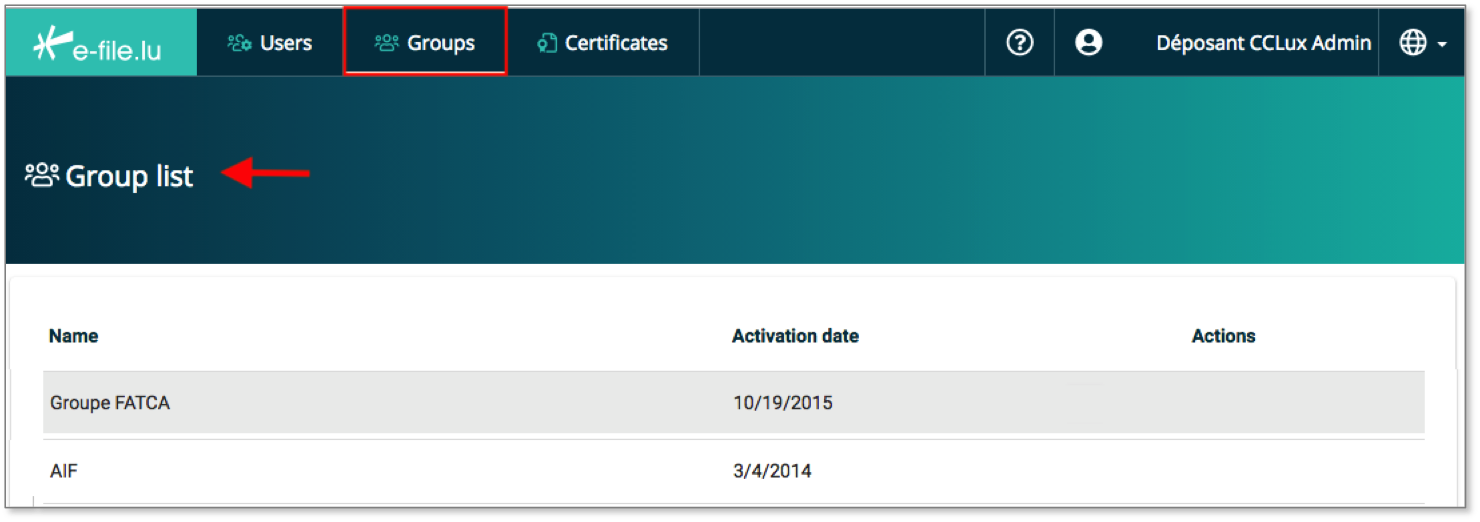Switch to the Users tab
Viewport: 1480px width, 522px height.
coord(286,43)
